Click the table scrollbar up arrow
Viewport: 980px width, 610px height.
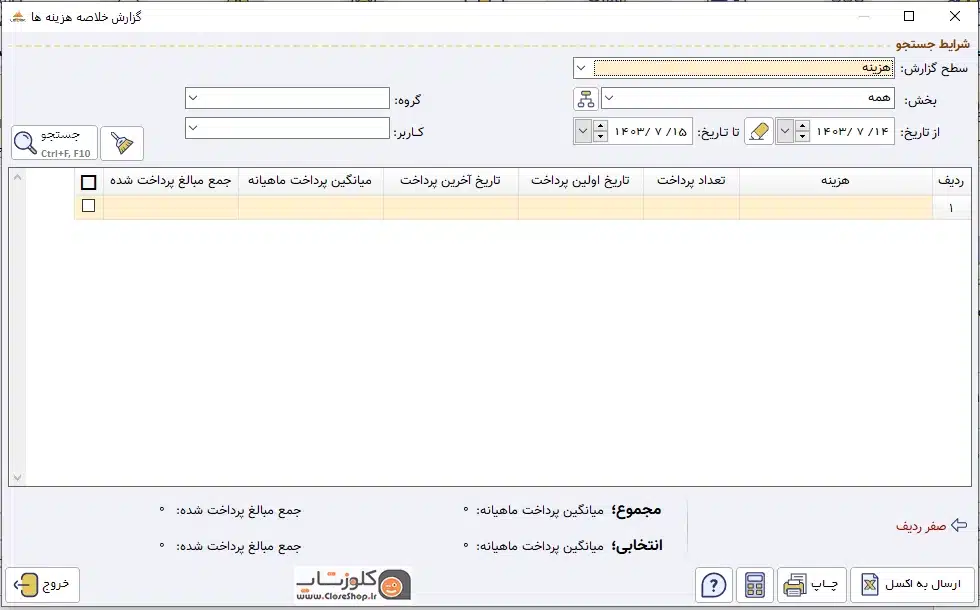(x=18, y=178)
